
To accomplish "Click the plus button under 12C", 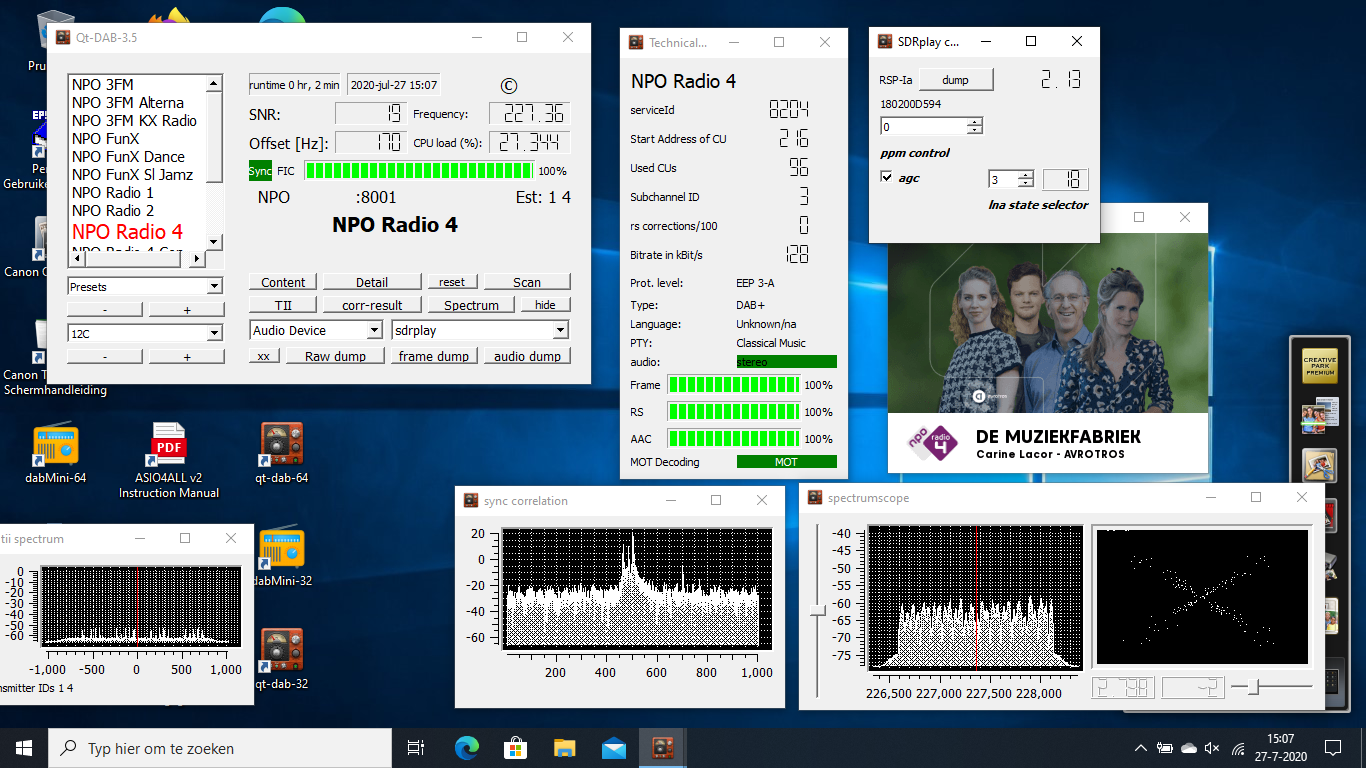I will (186, 357).
